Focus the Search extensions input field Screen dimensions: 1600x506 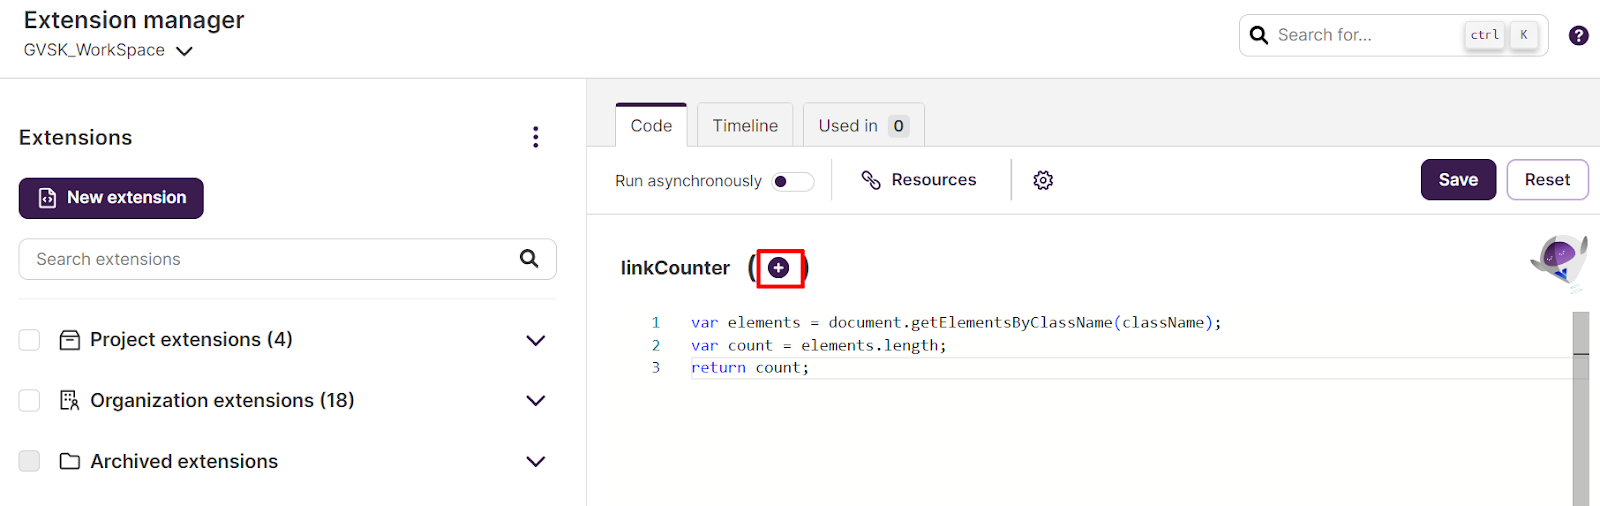click(x=287, y=259)
